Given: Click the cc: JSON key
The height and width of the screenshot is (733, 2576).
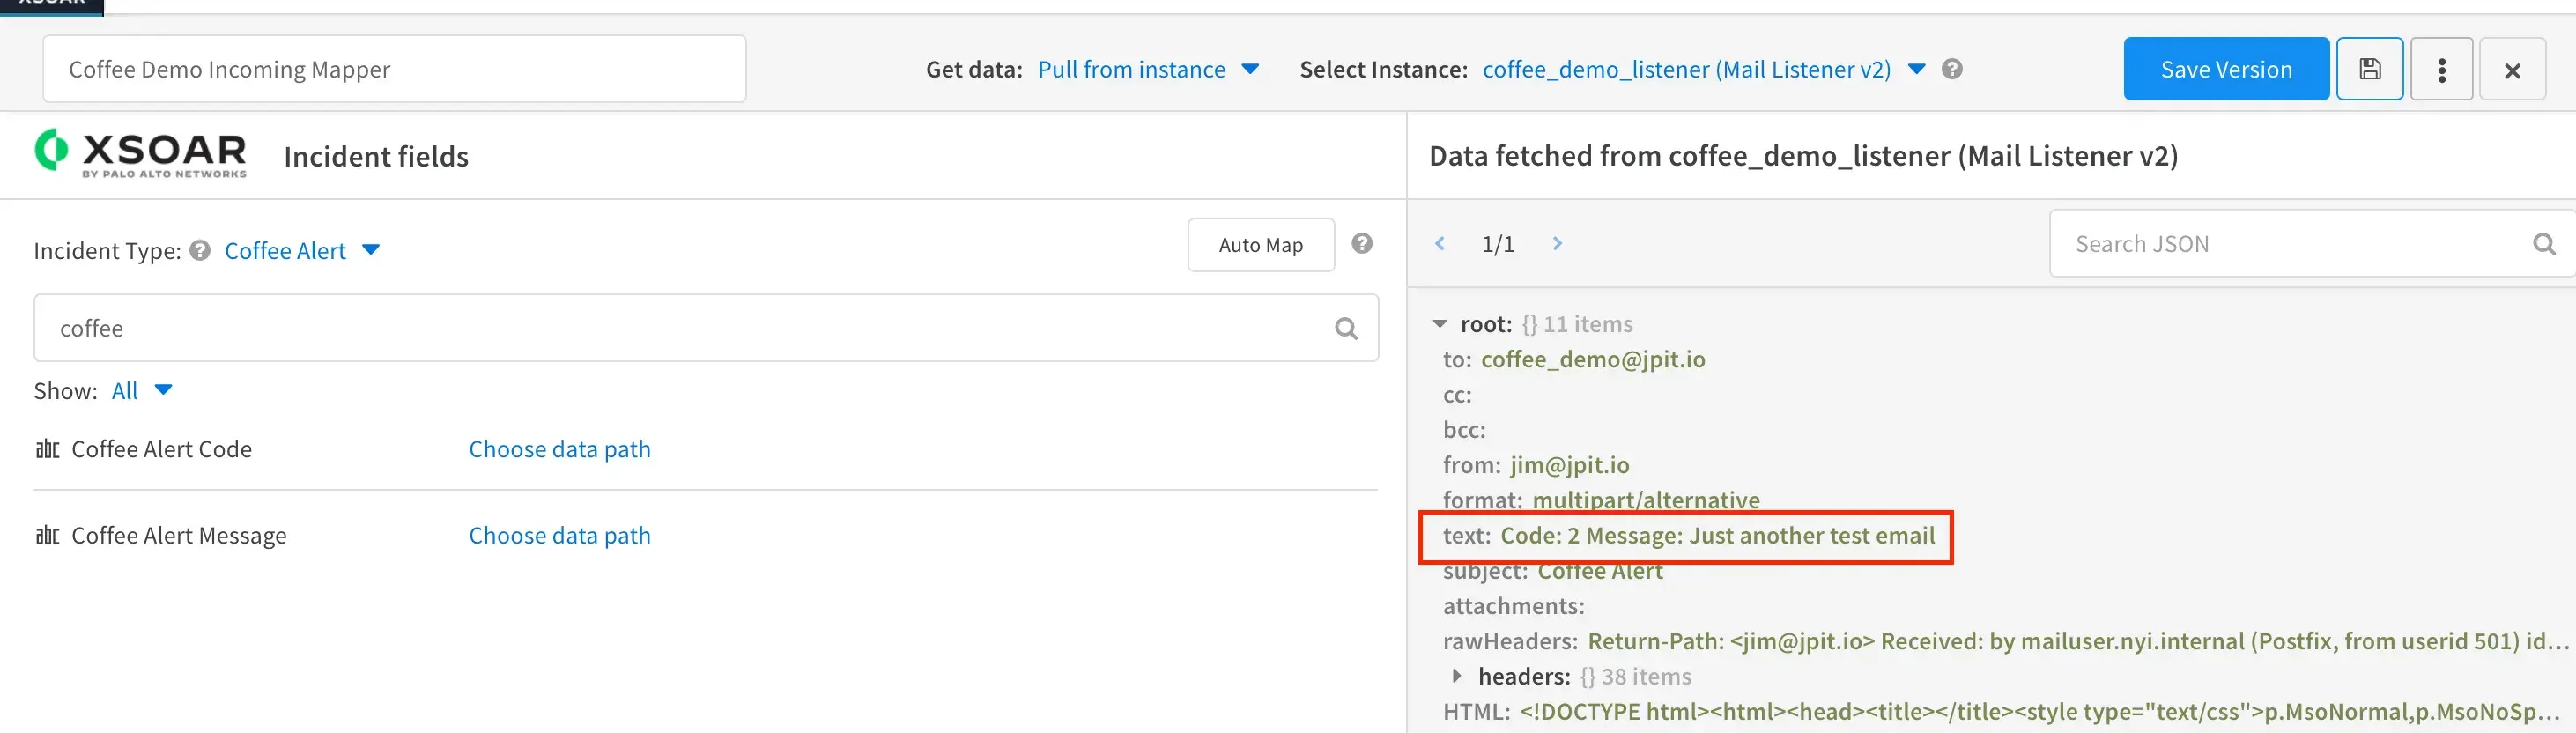Looking at the screenshot, I should coord(1457,395).
